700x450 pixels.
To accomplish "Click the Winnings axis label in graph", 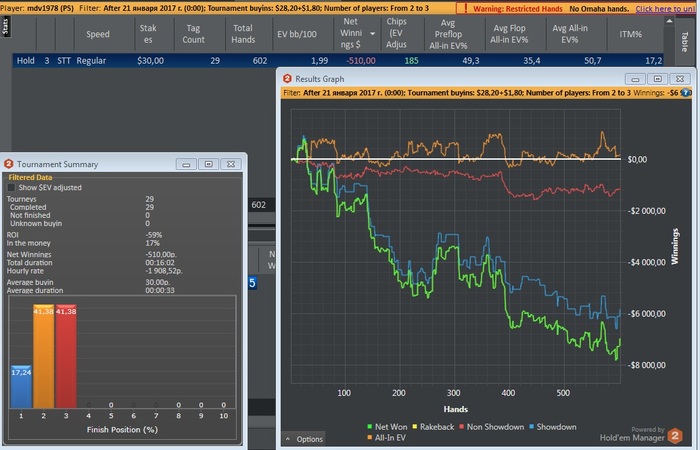I will (x=675, y=246).
